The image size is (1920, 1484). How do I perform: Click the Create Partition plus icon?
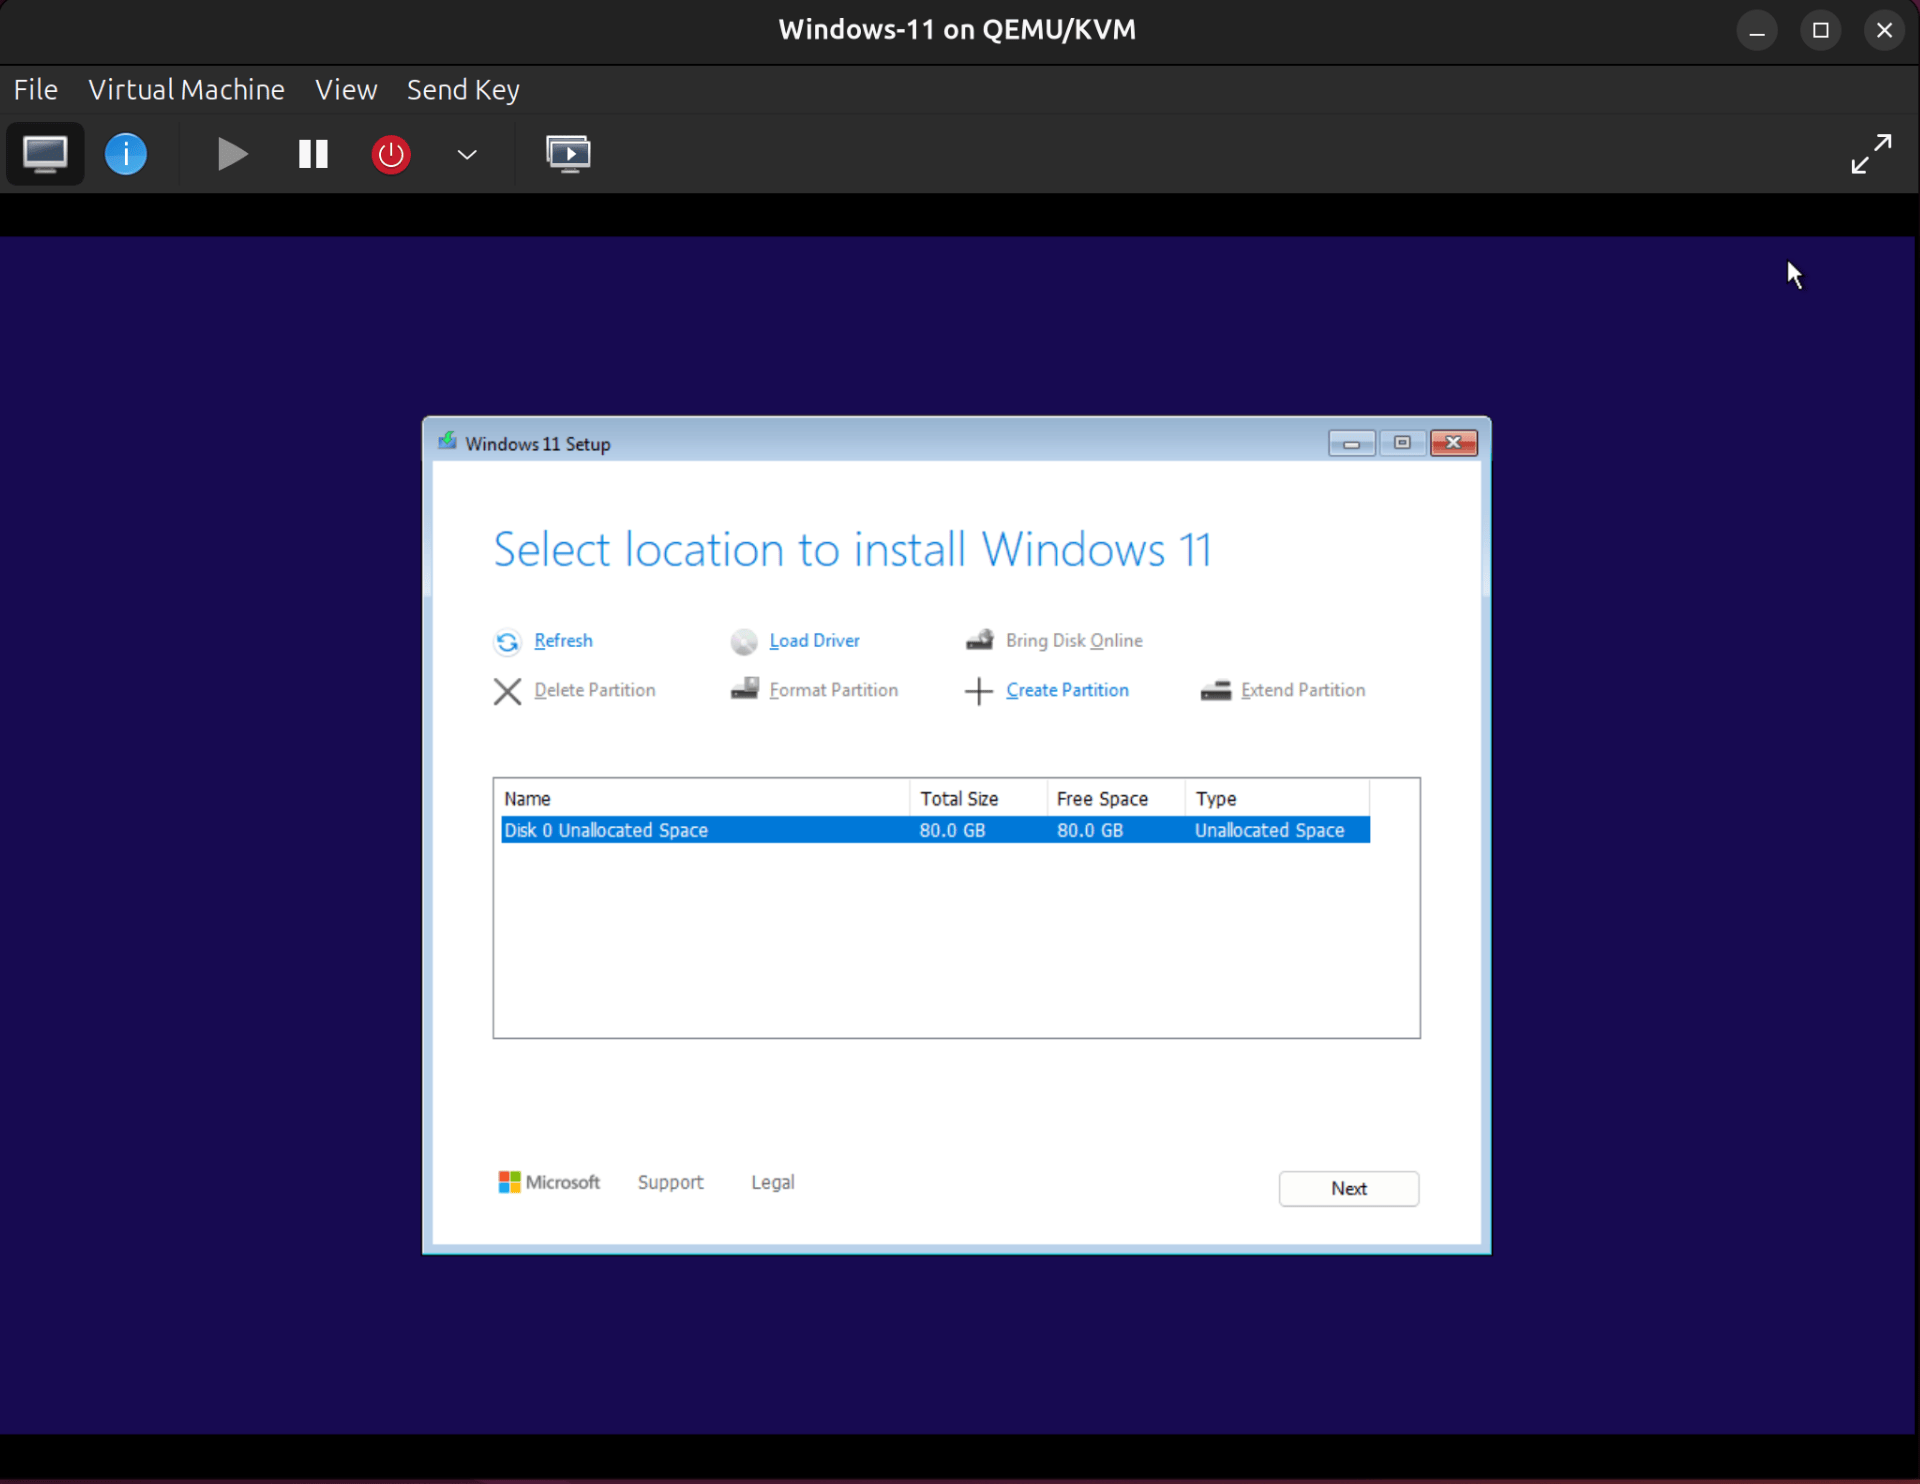(977, 690)
